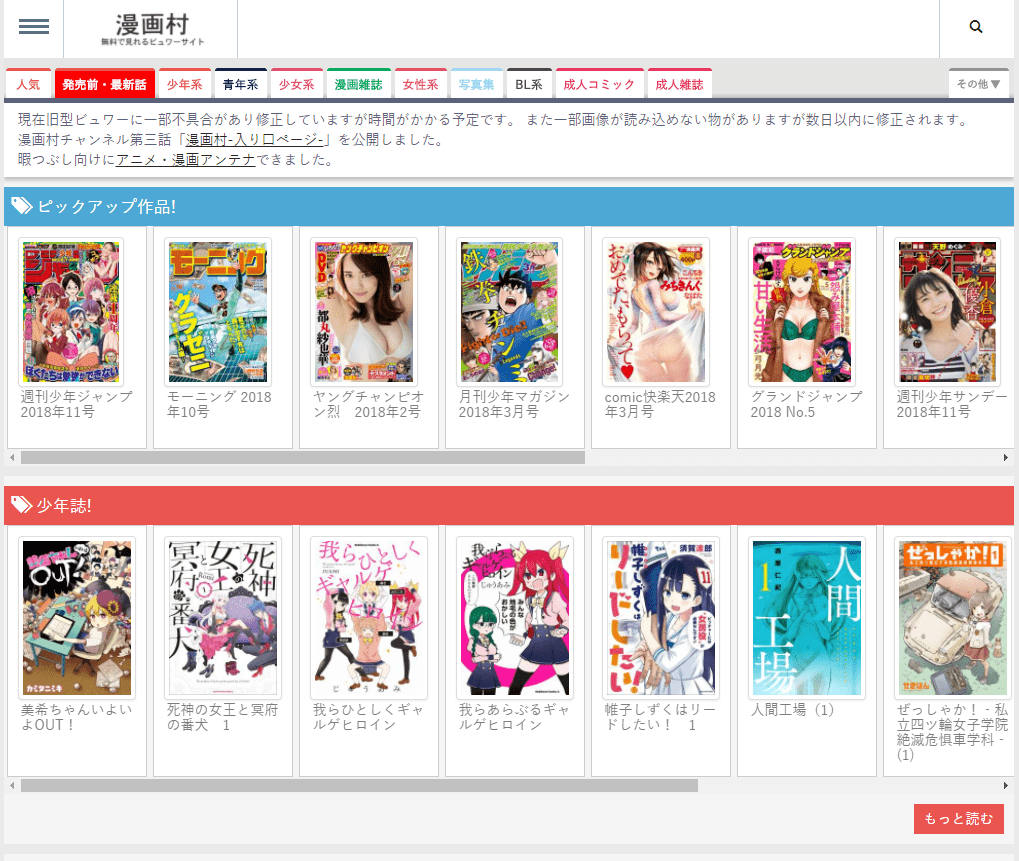This screenshot has height=861, width=1019.
Task: Click title text モーニング 2018年10号
Action: 219,404
